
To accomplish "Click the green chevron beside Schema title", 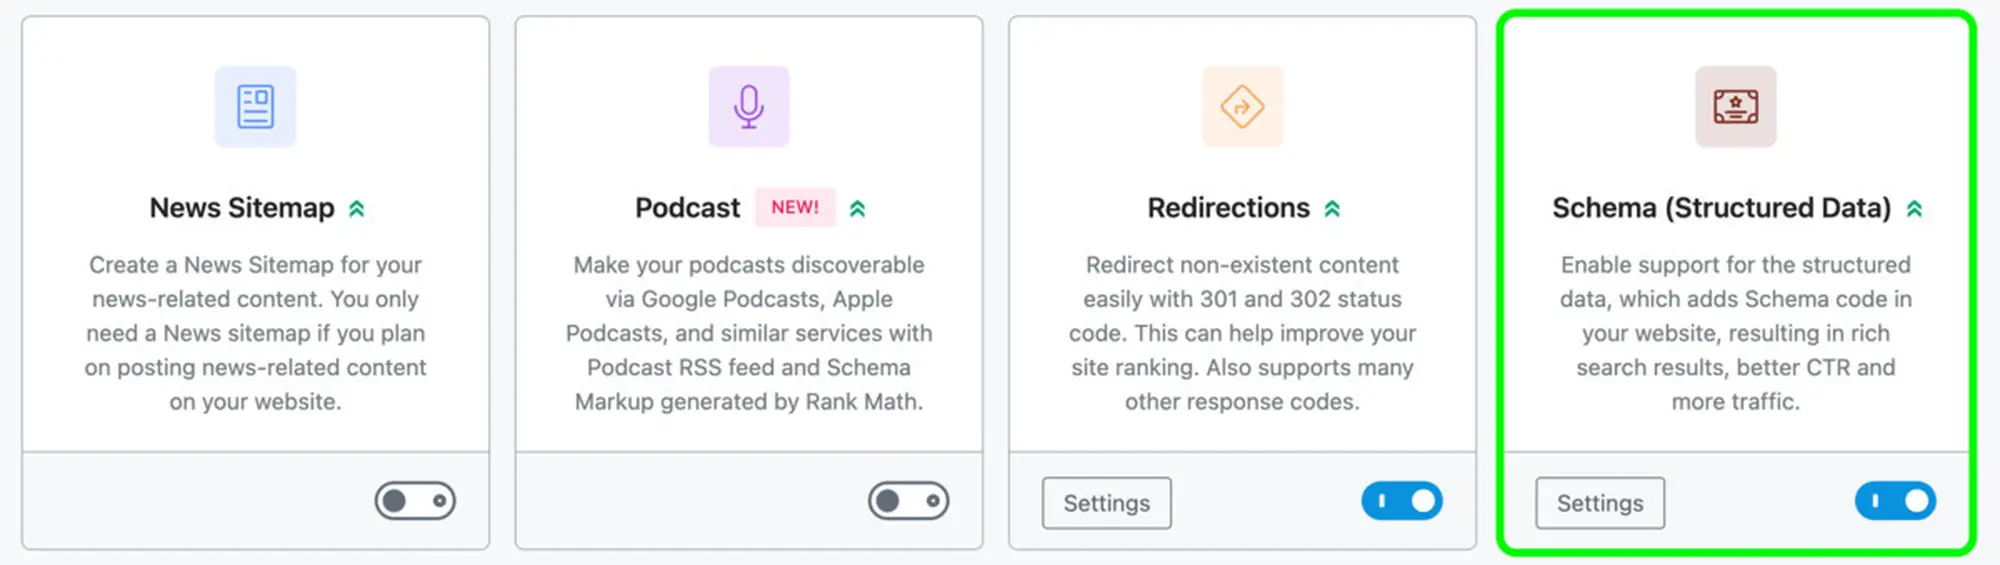I will (x=1914, y=209).
